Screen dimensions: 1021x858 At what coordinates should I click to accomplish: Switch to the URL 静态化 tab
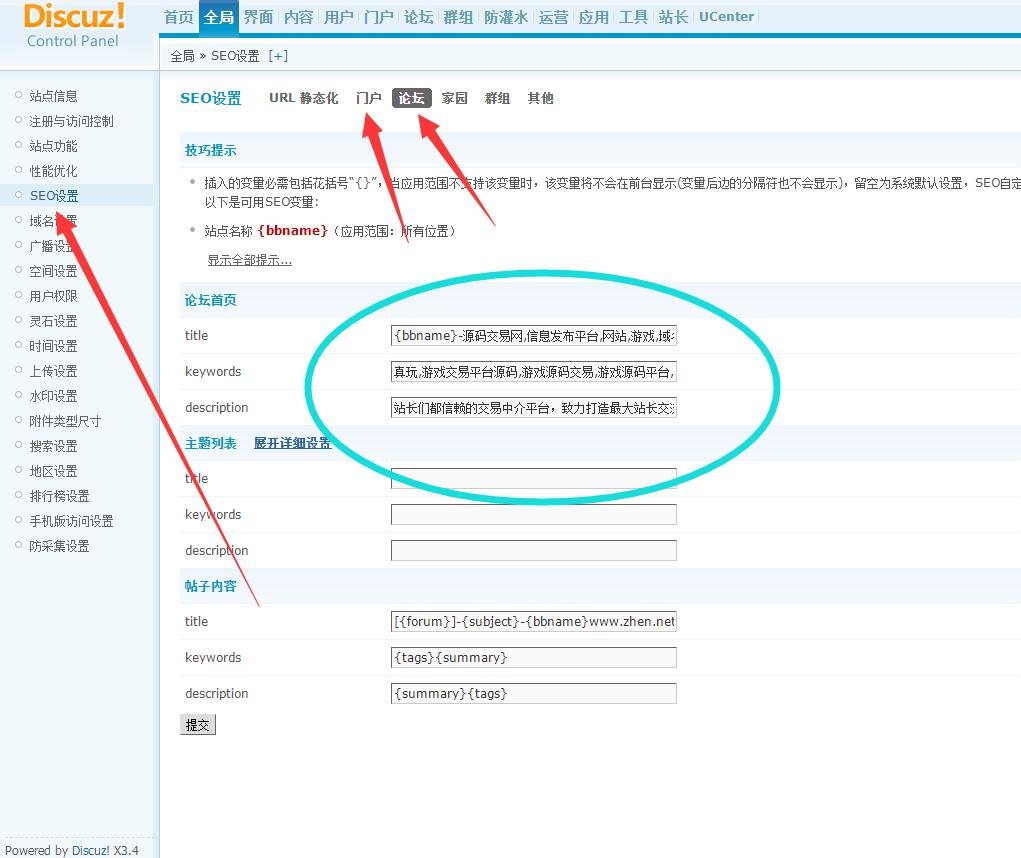303,98
